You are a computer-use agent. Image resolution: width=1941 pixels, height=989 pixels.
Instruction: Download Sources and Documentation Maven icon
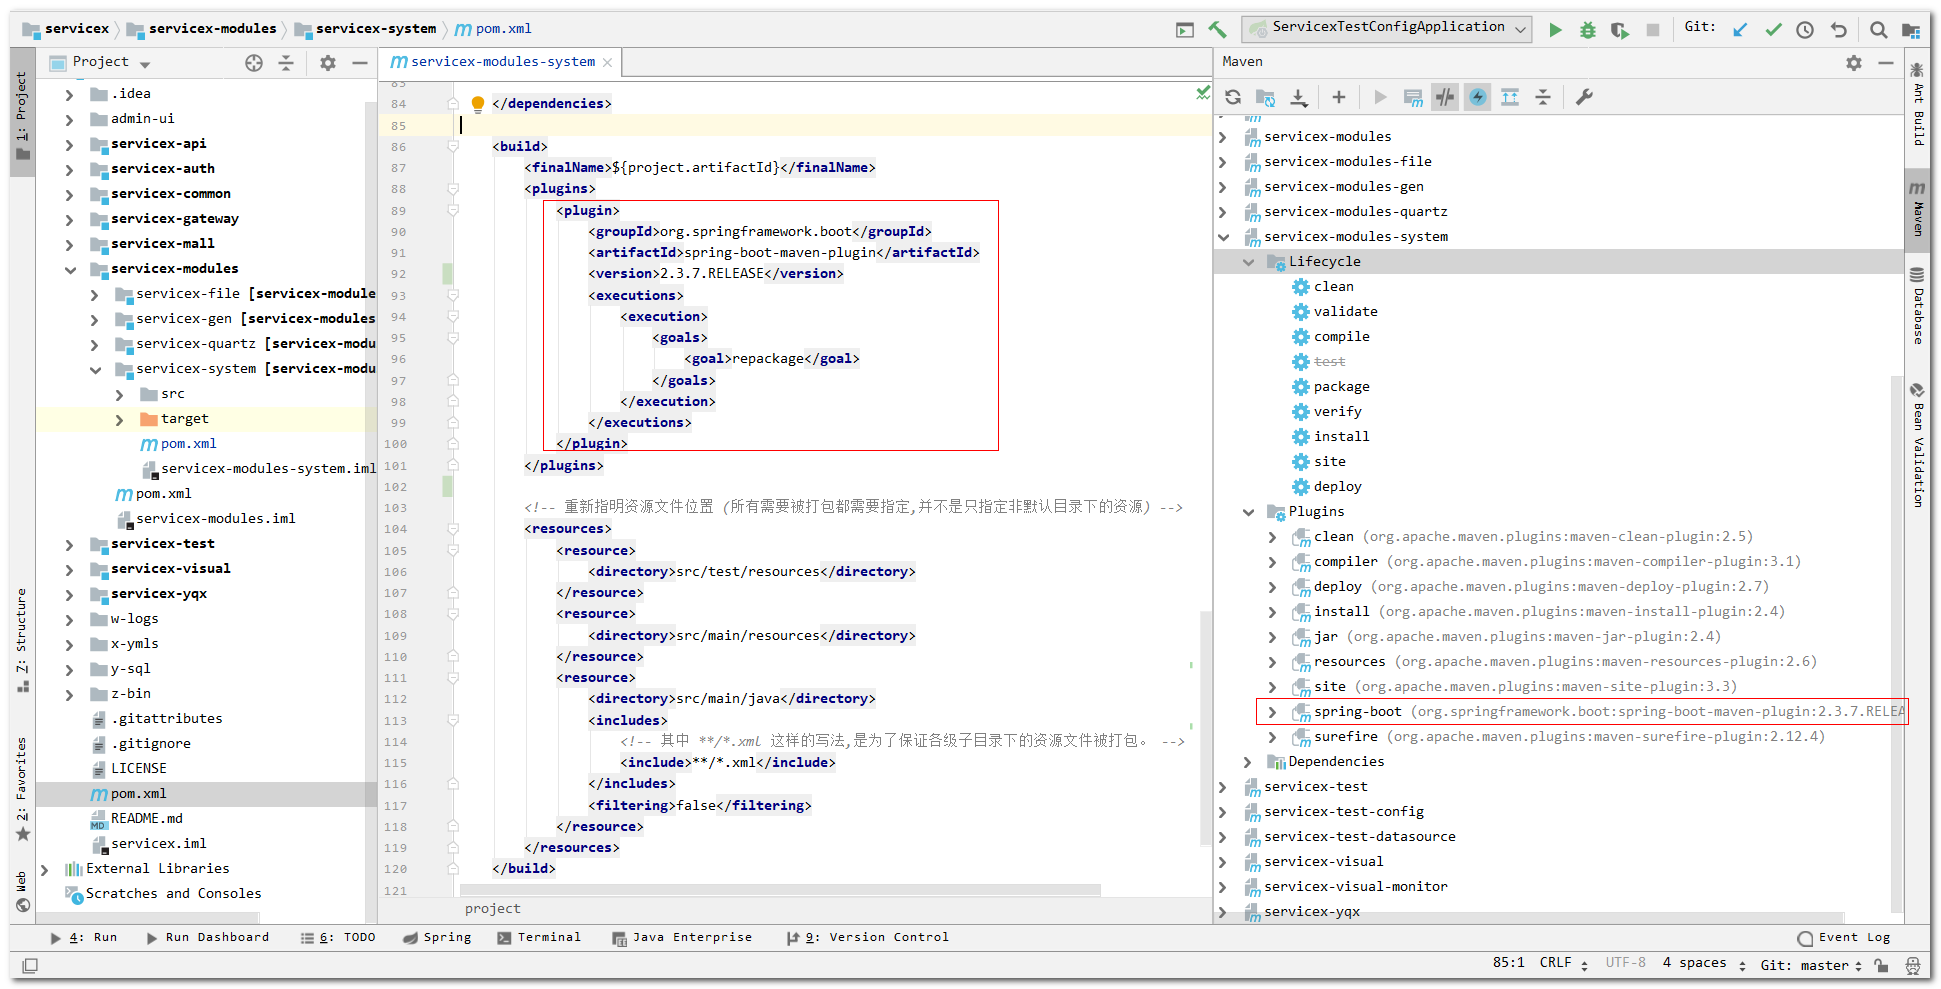[1298, 97]
